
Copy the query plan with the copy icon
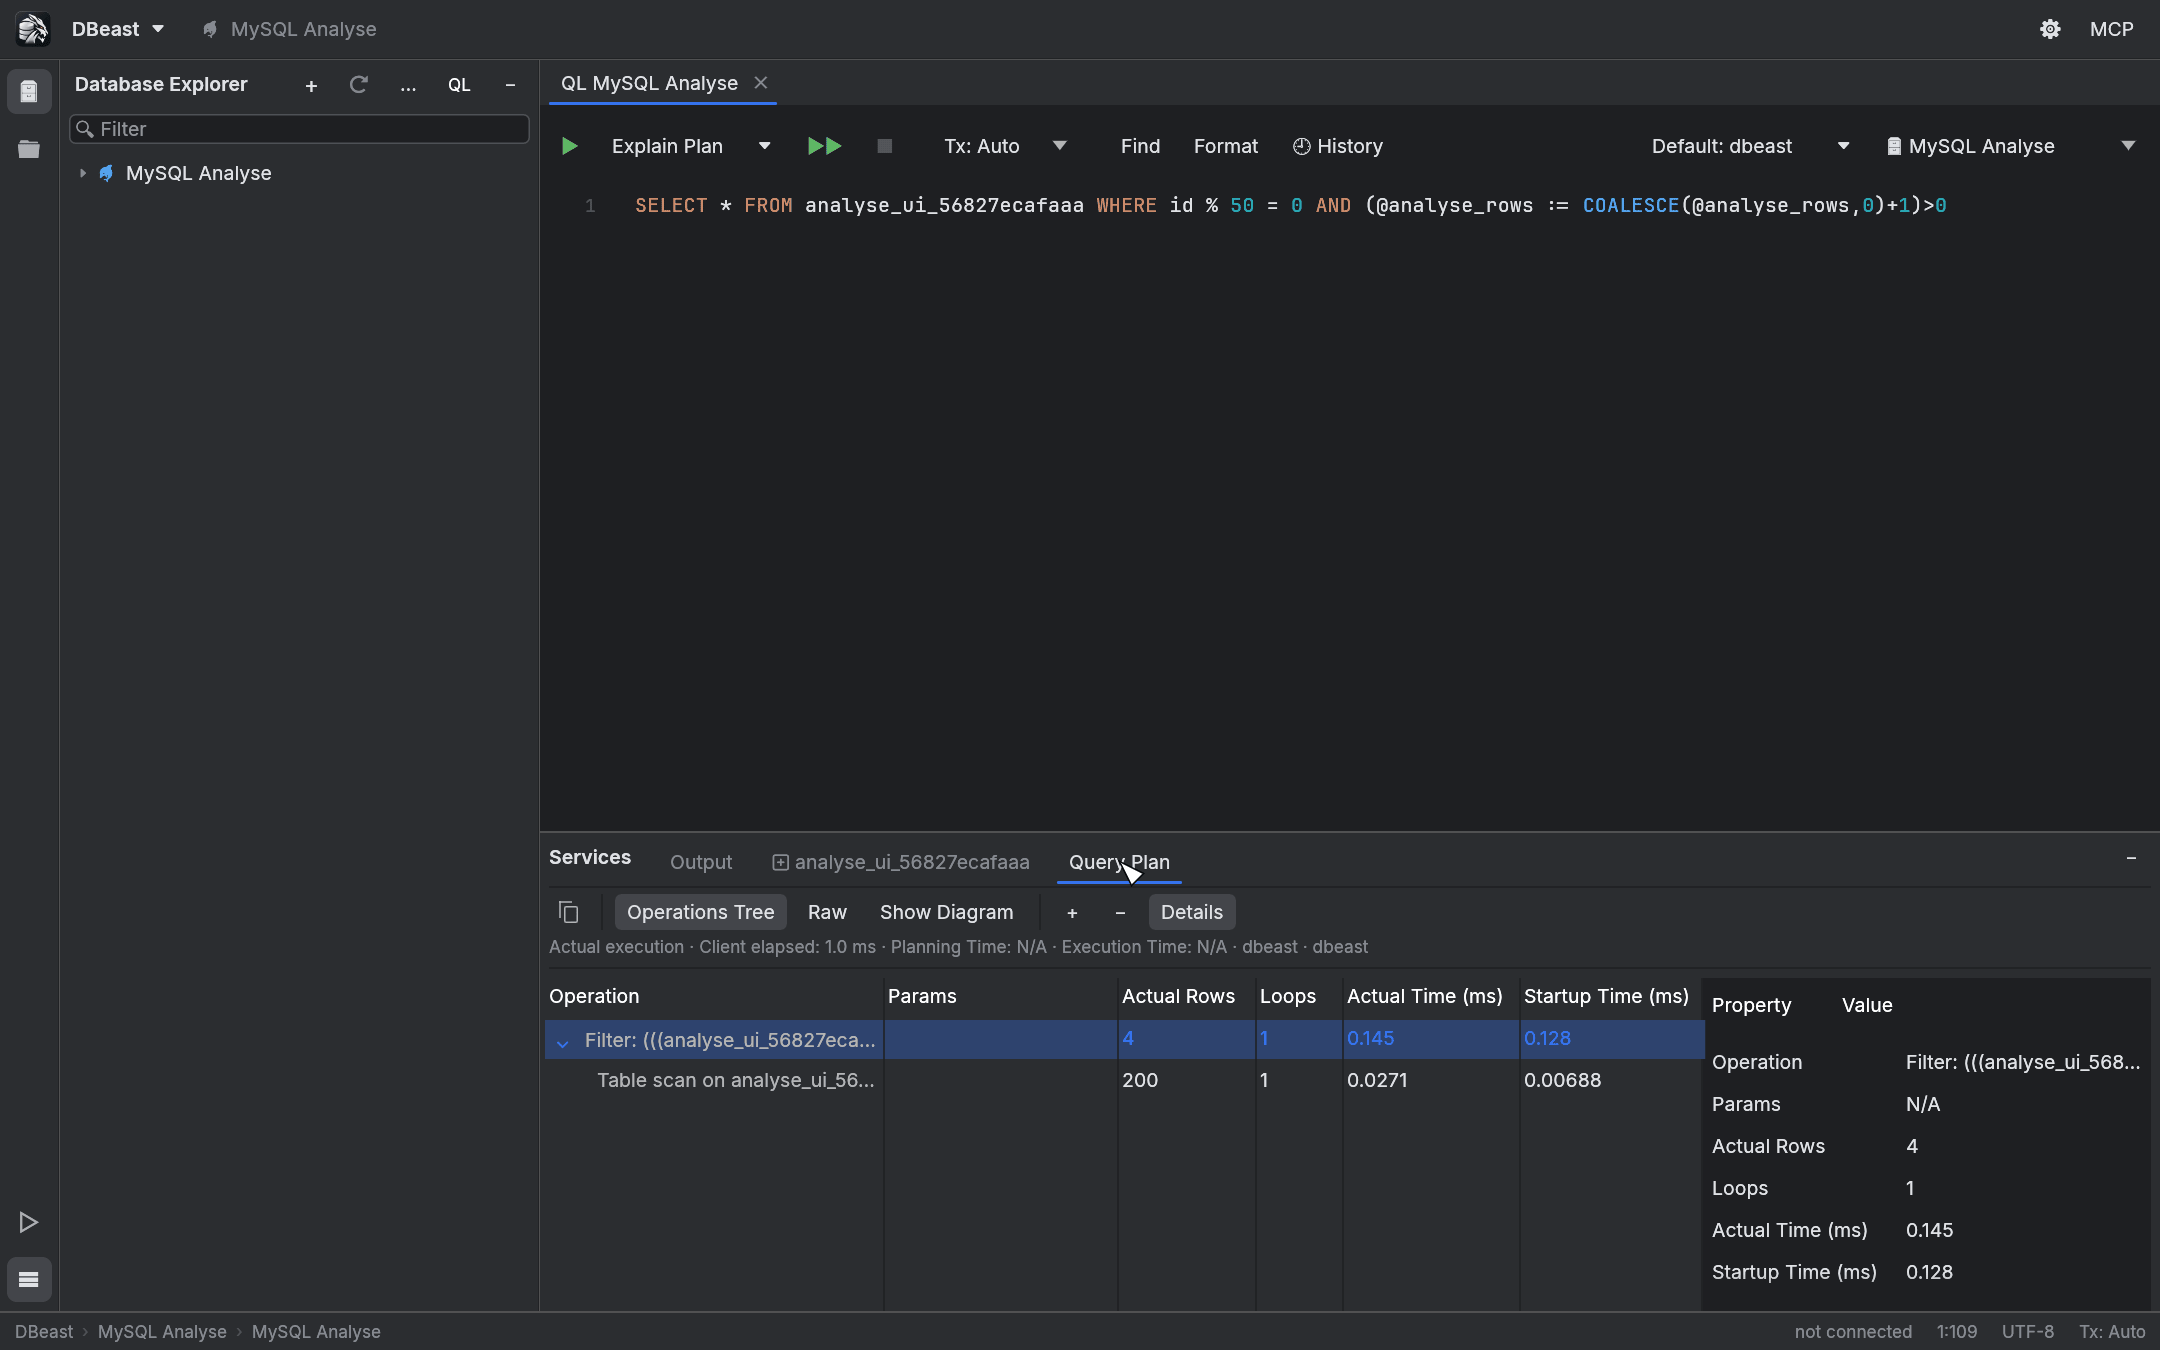coord(569,912)
